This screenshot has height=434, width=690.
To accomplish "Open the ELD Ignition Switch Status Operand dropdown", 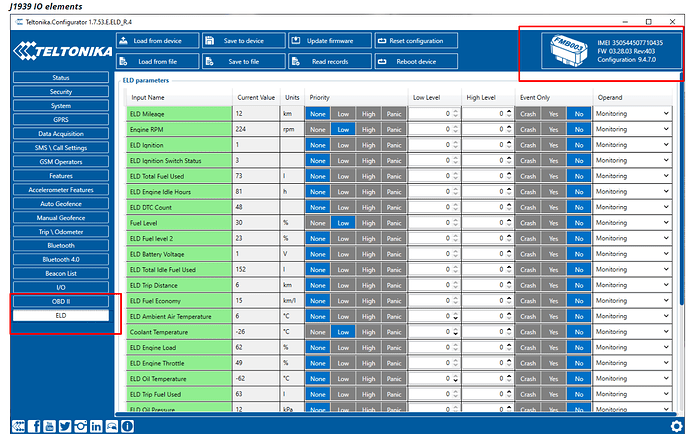I will coord(632,160).
